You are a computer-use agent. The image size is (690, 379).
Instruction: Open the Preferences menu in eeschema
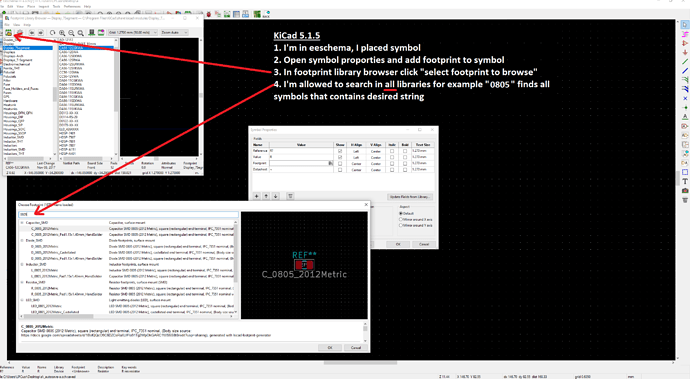click(72, 7)
